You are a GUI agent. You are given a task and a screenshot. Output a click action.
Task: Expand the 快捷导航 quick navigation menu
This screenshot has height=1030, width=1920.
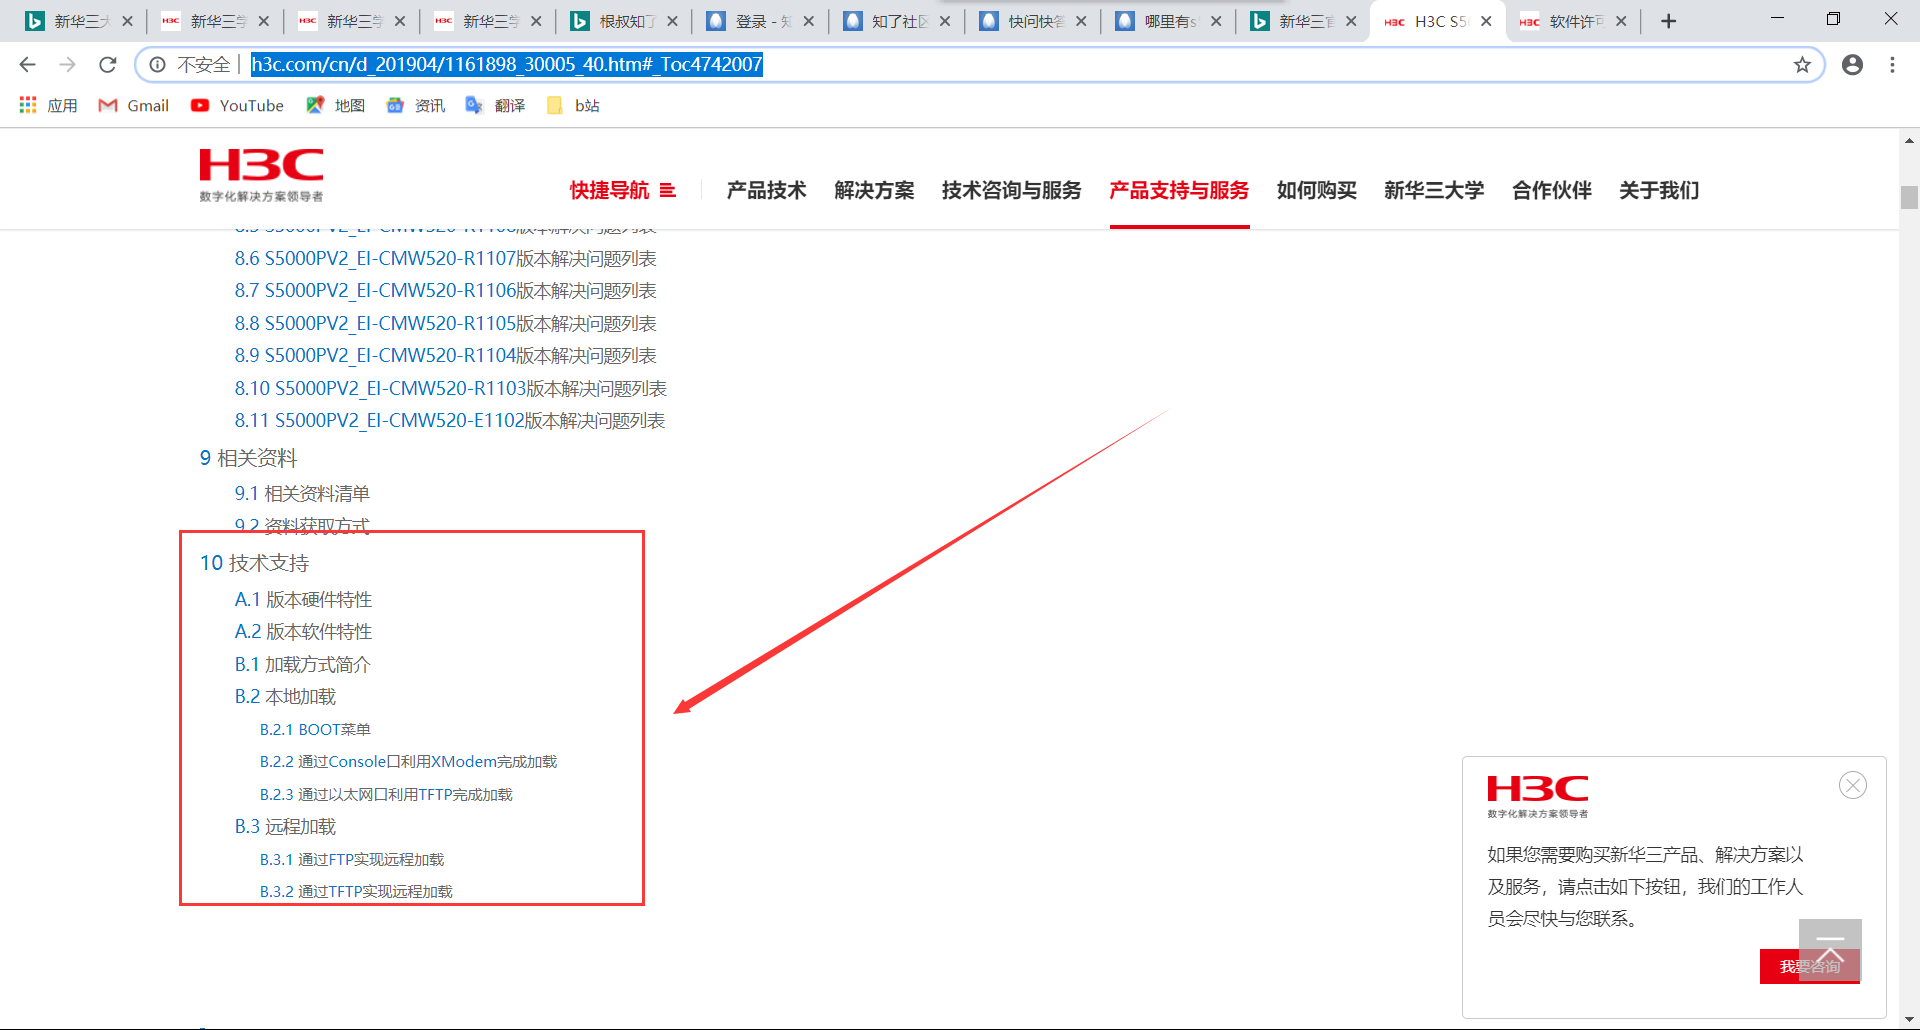623,190
